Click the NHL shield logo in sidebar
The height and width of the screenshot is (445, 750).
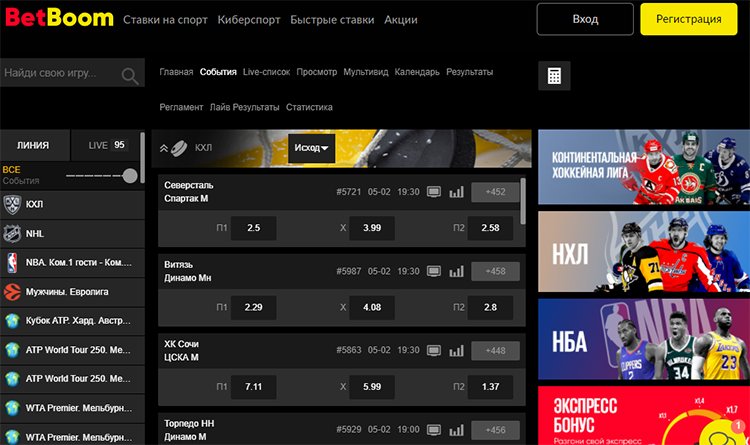[12, 234]
